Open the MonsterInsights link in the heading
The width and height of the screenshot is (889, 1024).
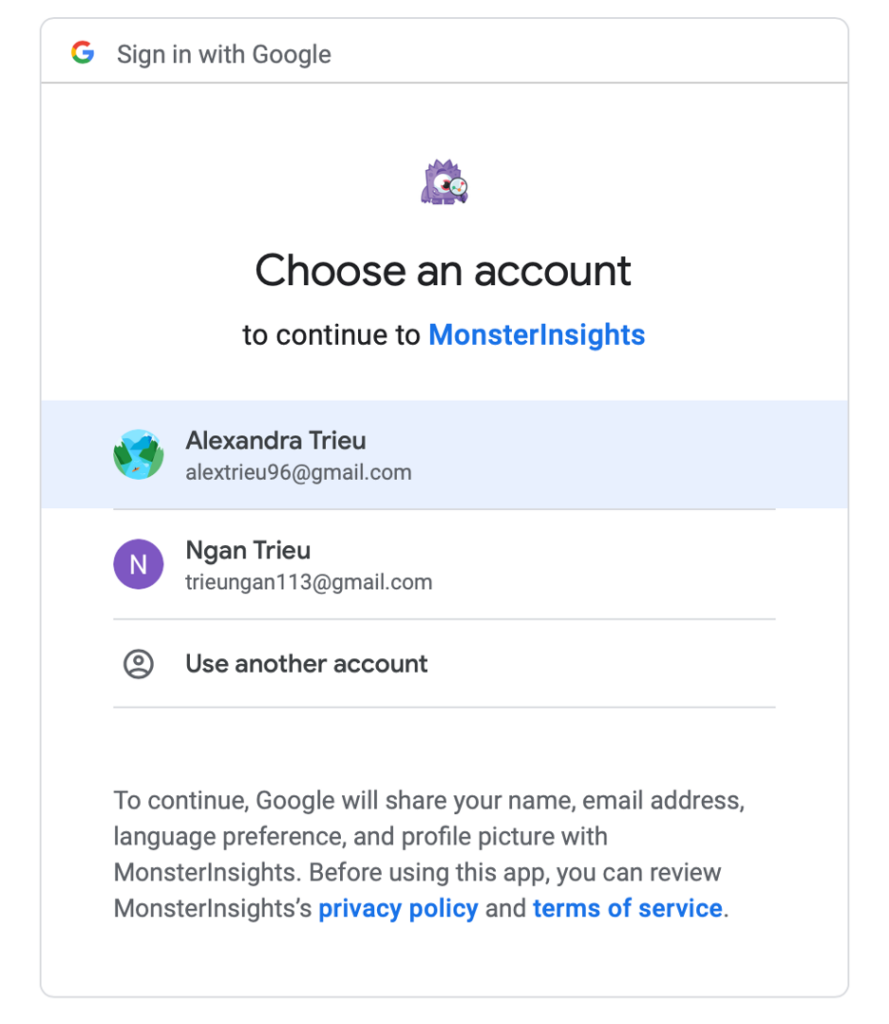tap(537, 335)
